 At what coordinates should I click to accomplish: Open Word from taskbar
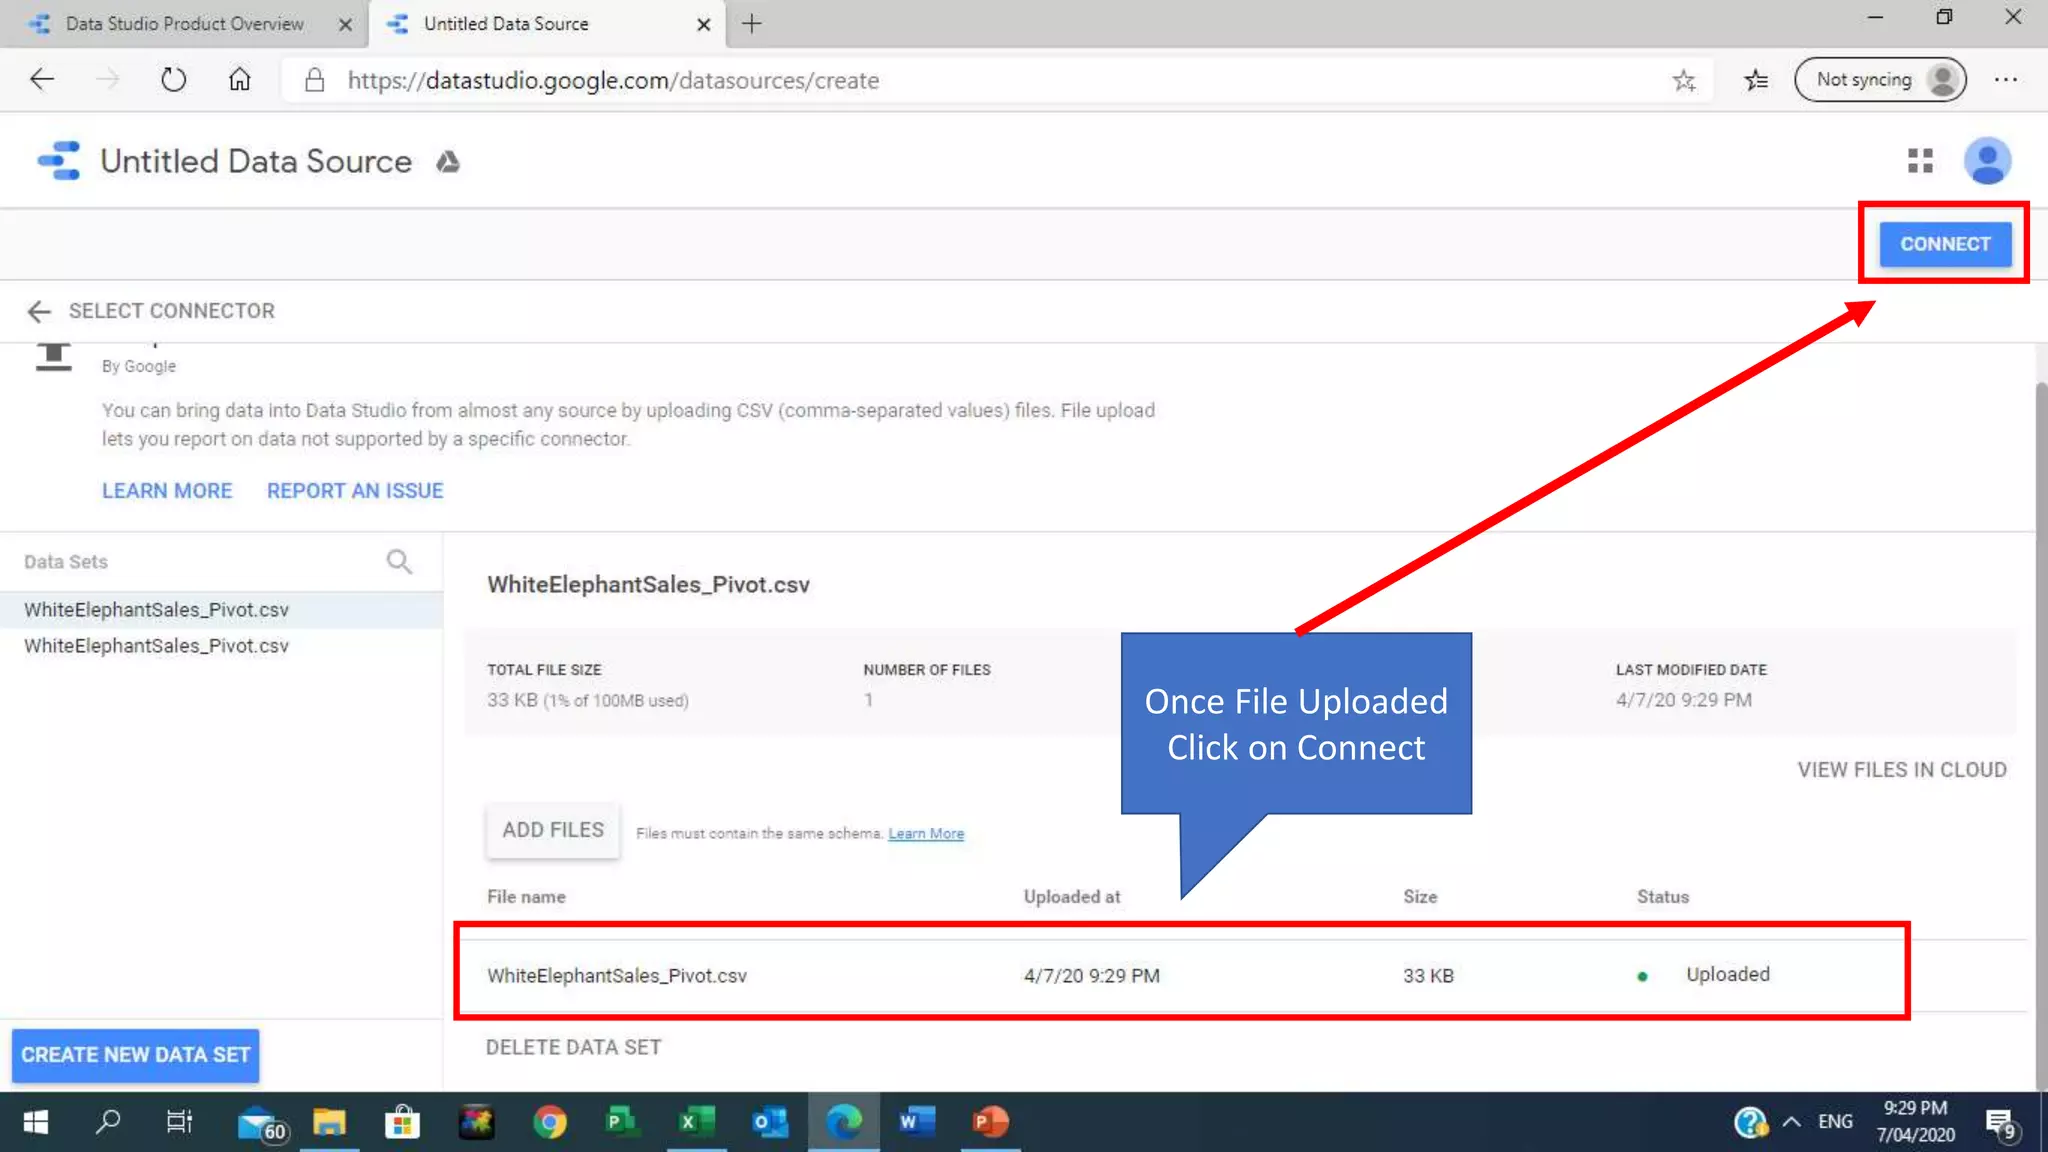tap(916, 1122)
